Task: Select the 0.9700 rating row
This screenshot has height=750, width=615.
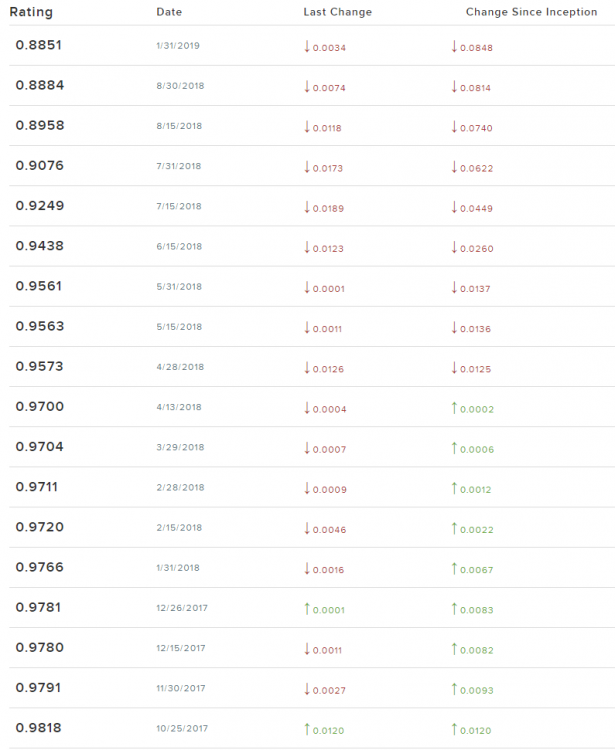Action: (39, 407)
